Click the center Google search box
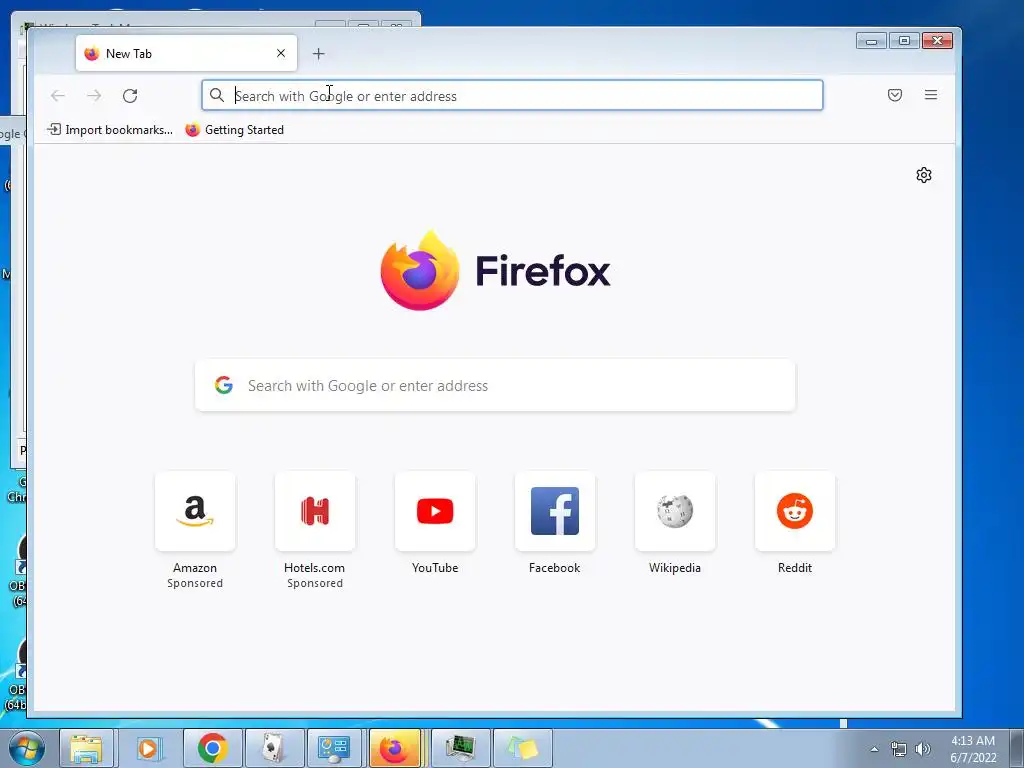This screenshot has height=768, width=1024. click(x=495, y=385)
